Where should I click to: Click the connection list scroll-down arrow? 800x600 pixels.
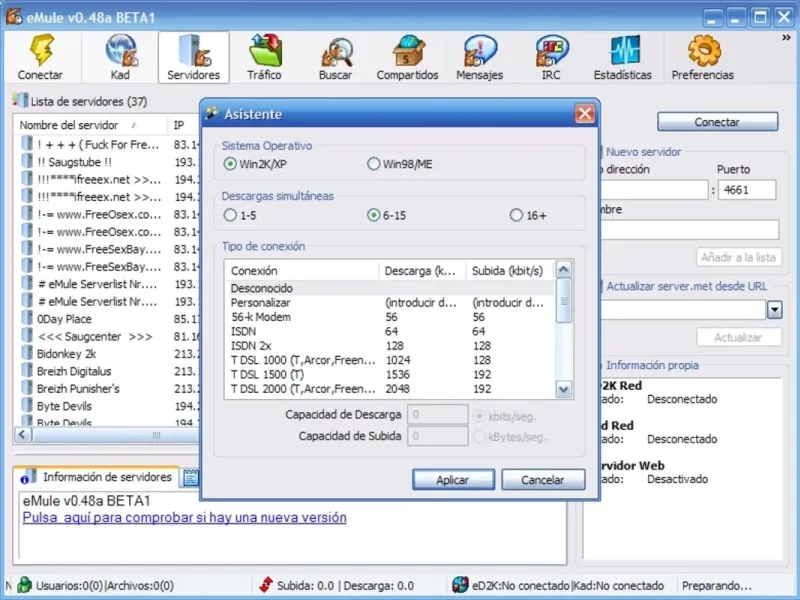click(563, 390)
